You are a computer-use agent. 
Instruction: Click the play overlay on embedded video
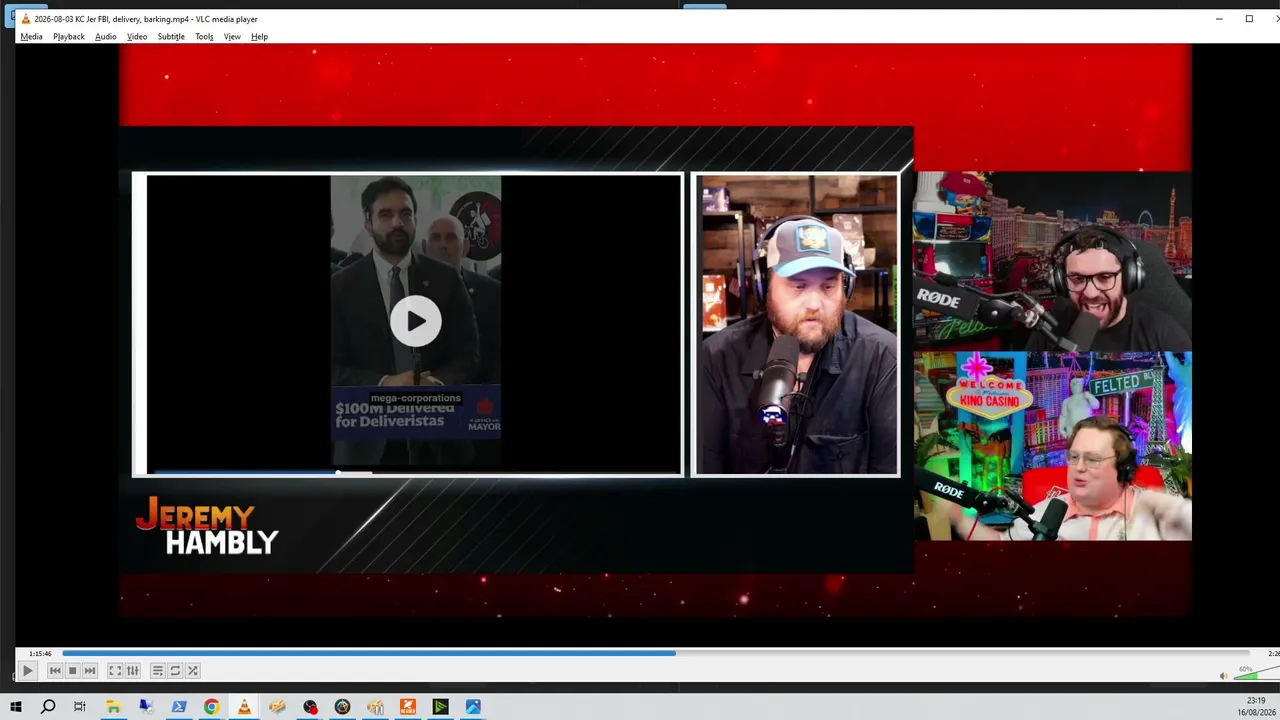(x=416, y=321)
